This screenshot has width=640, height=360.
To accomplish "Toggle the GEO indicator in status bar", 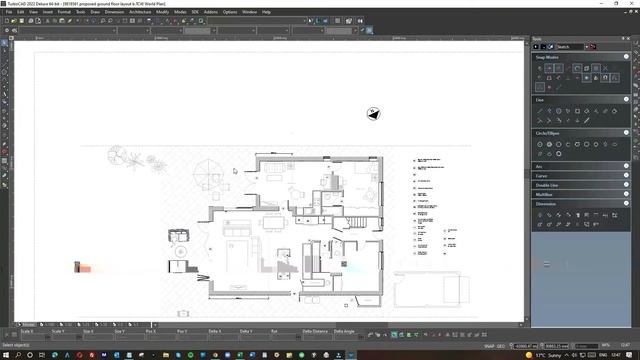I will 501,346.
